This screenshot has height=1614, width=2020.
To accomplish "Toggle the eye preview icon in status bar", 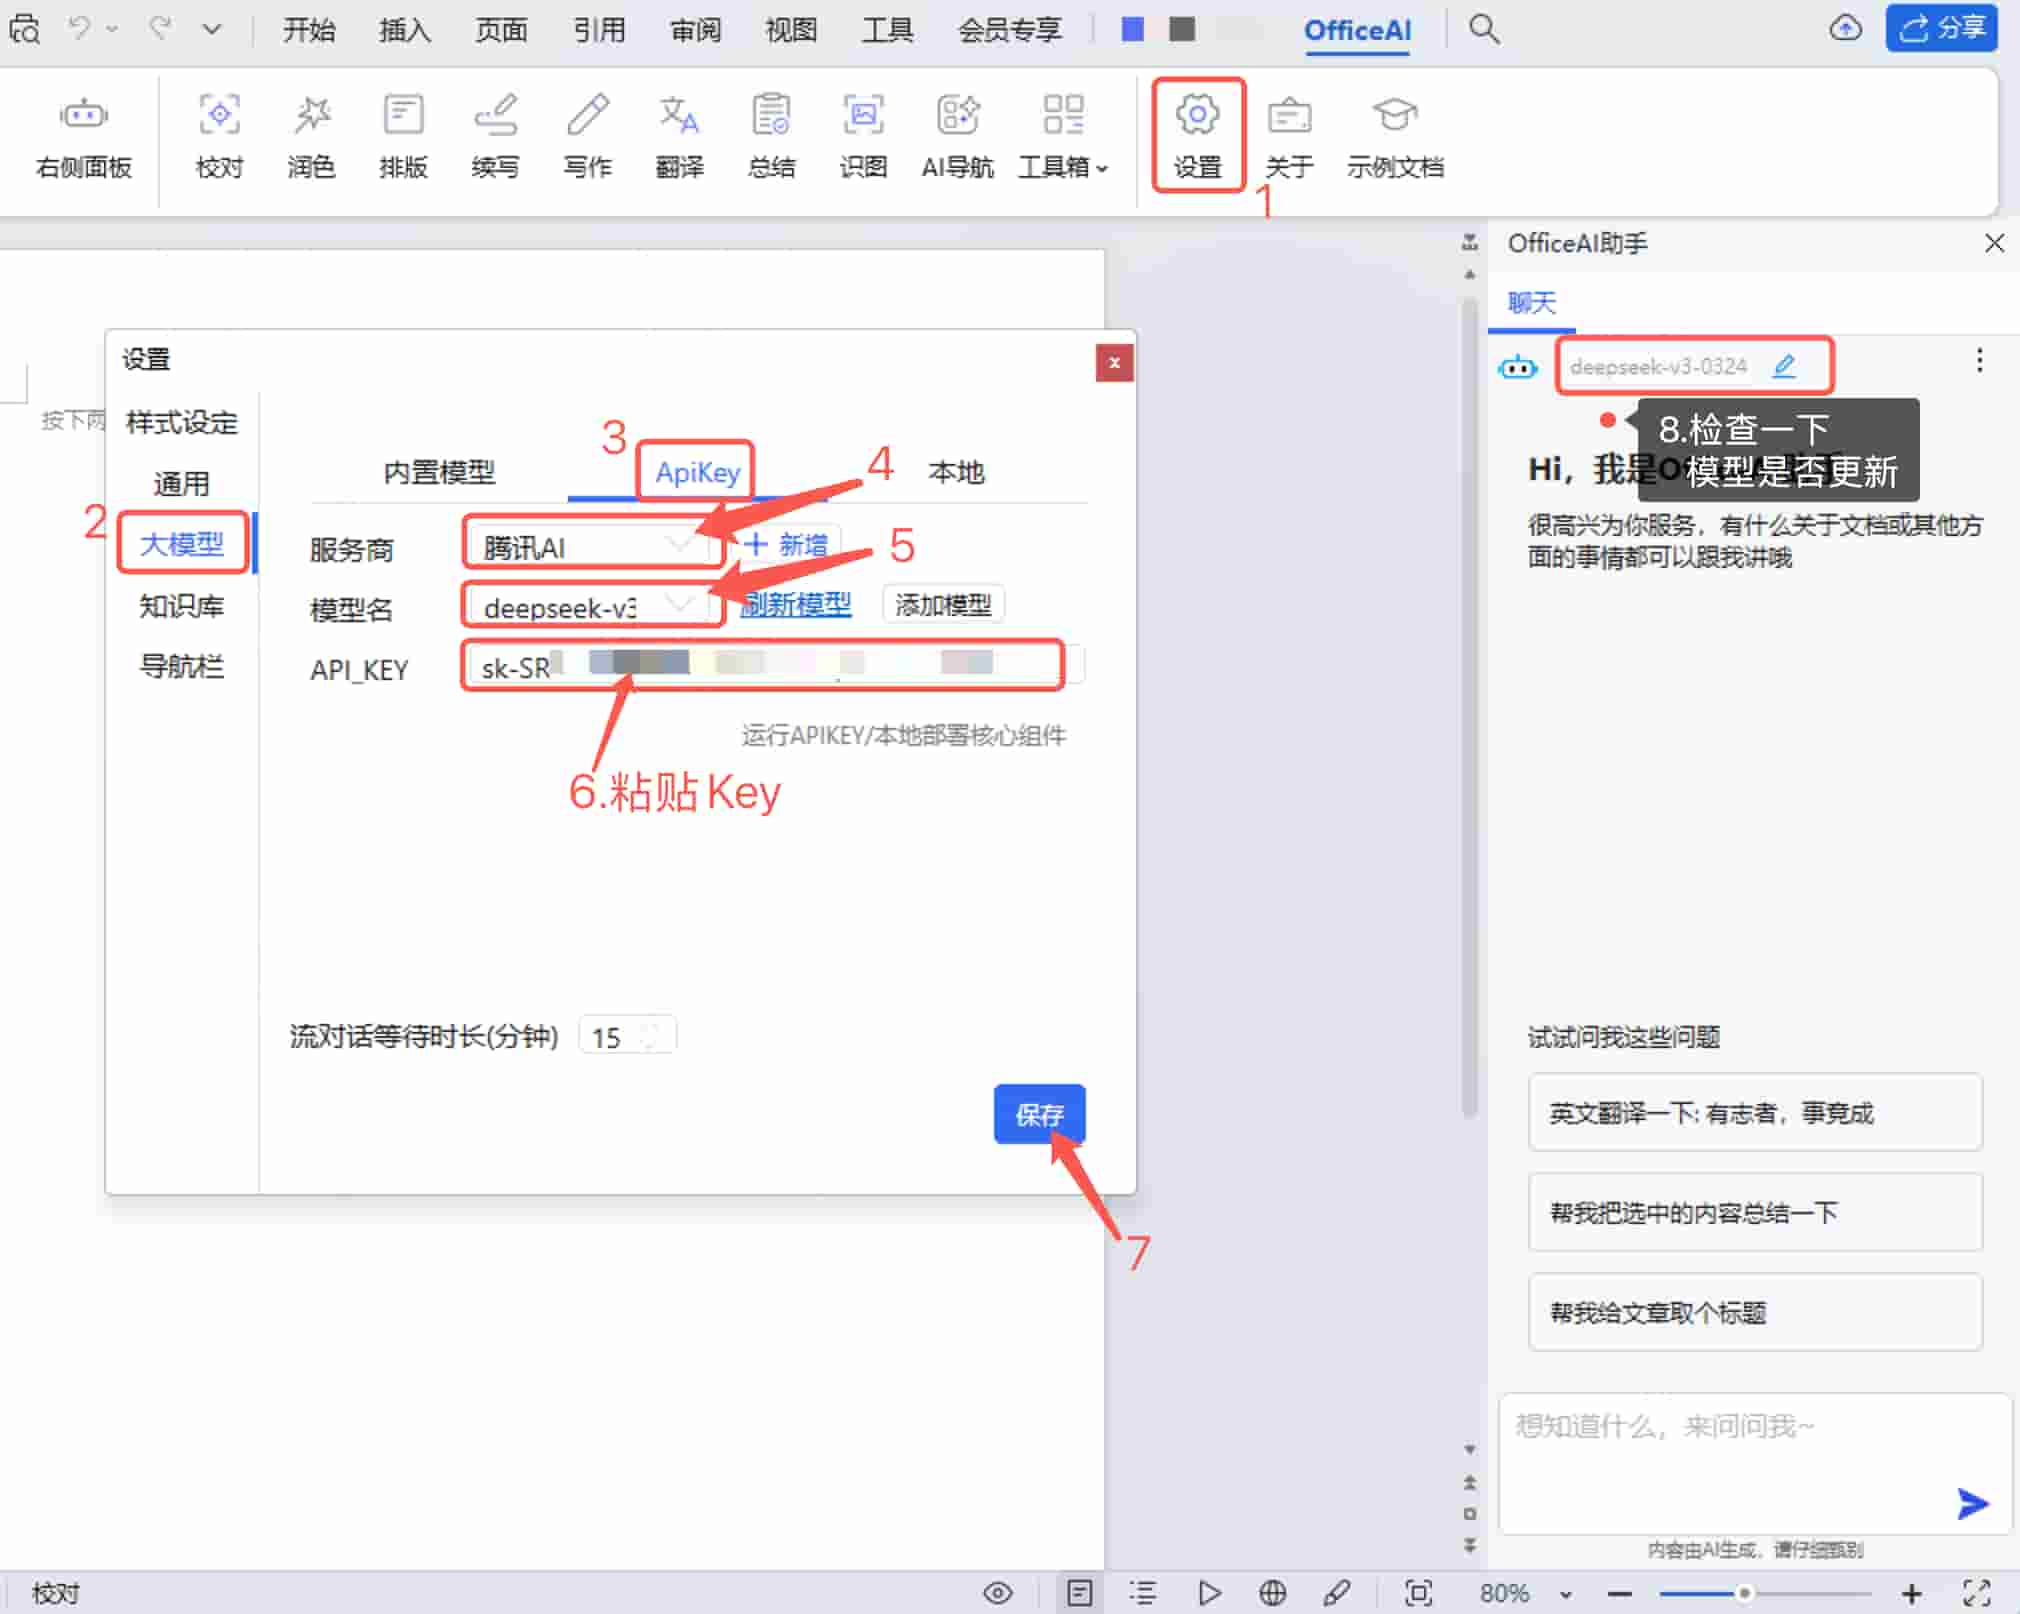I will 998,1592.
